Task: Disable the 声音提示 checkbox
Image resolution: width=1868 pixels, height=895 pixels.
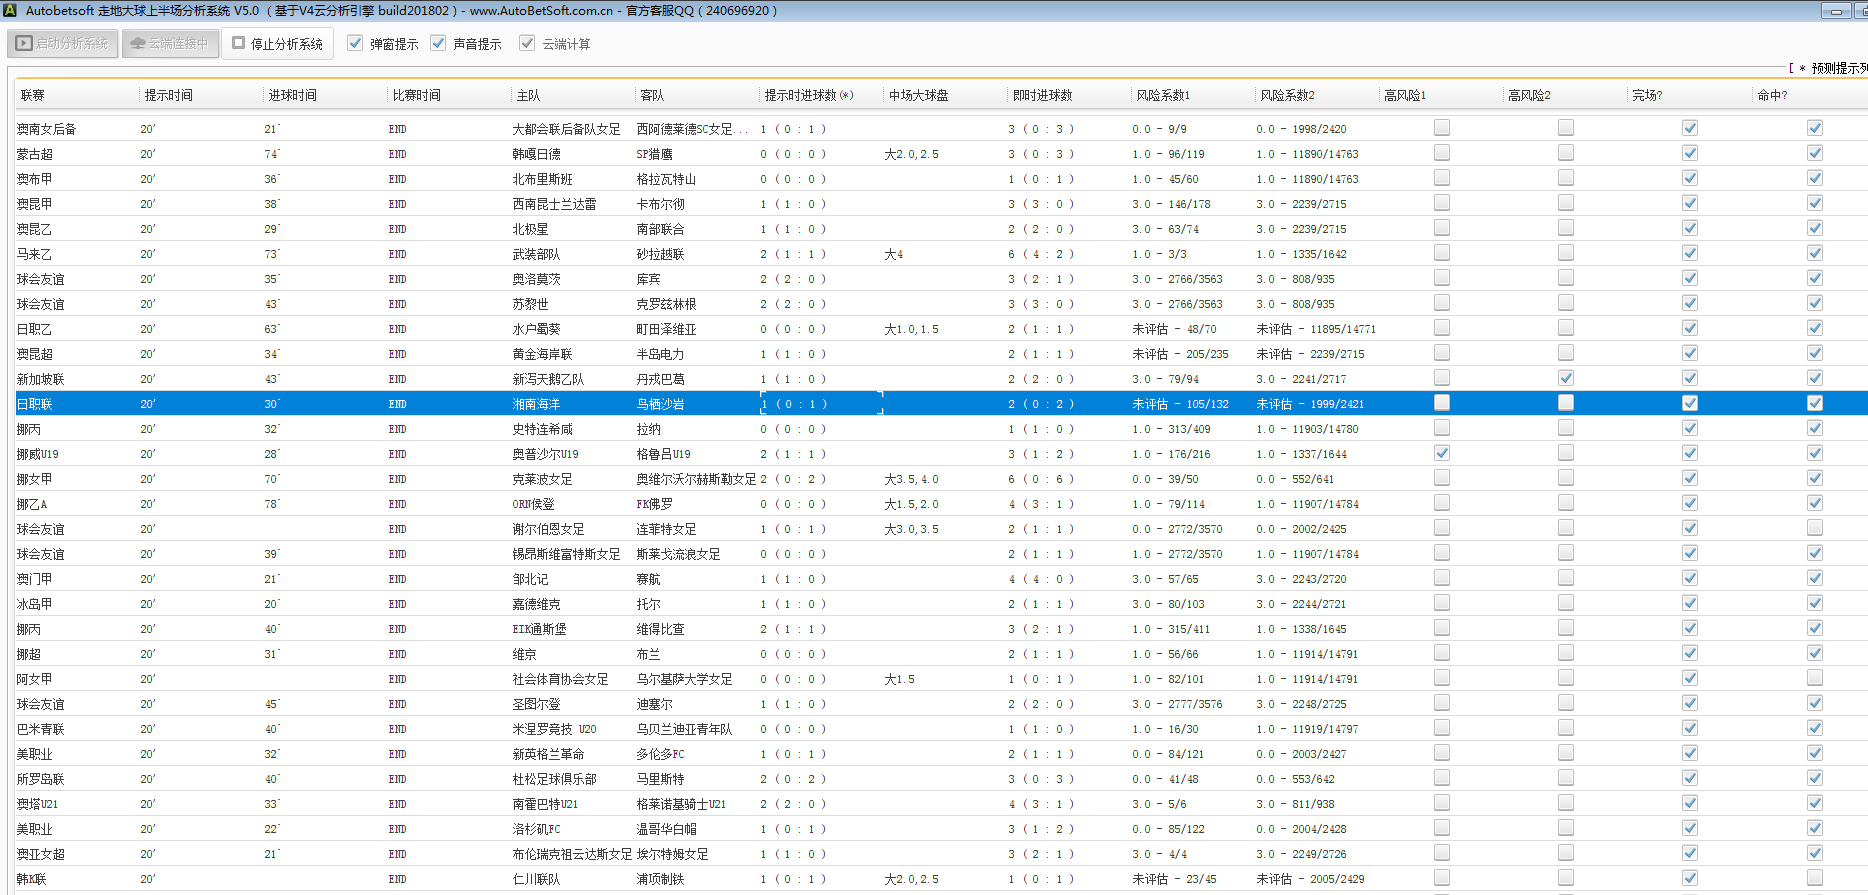Action: pos(438,43)
